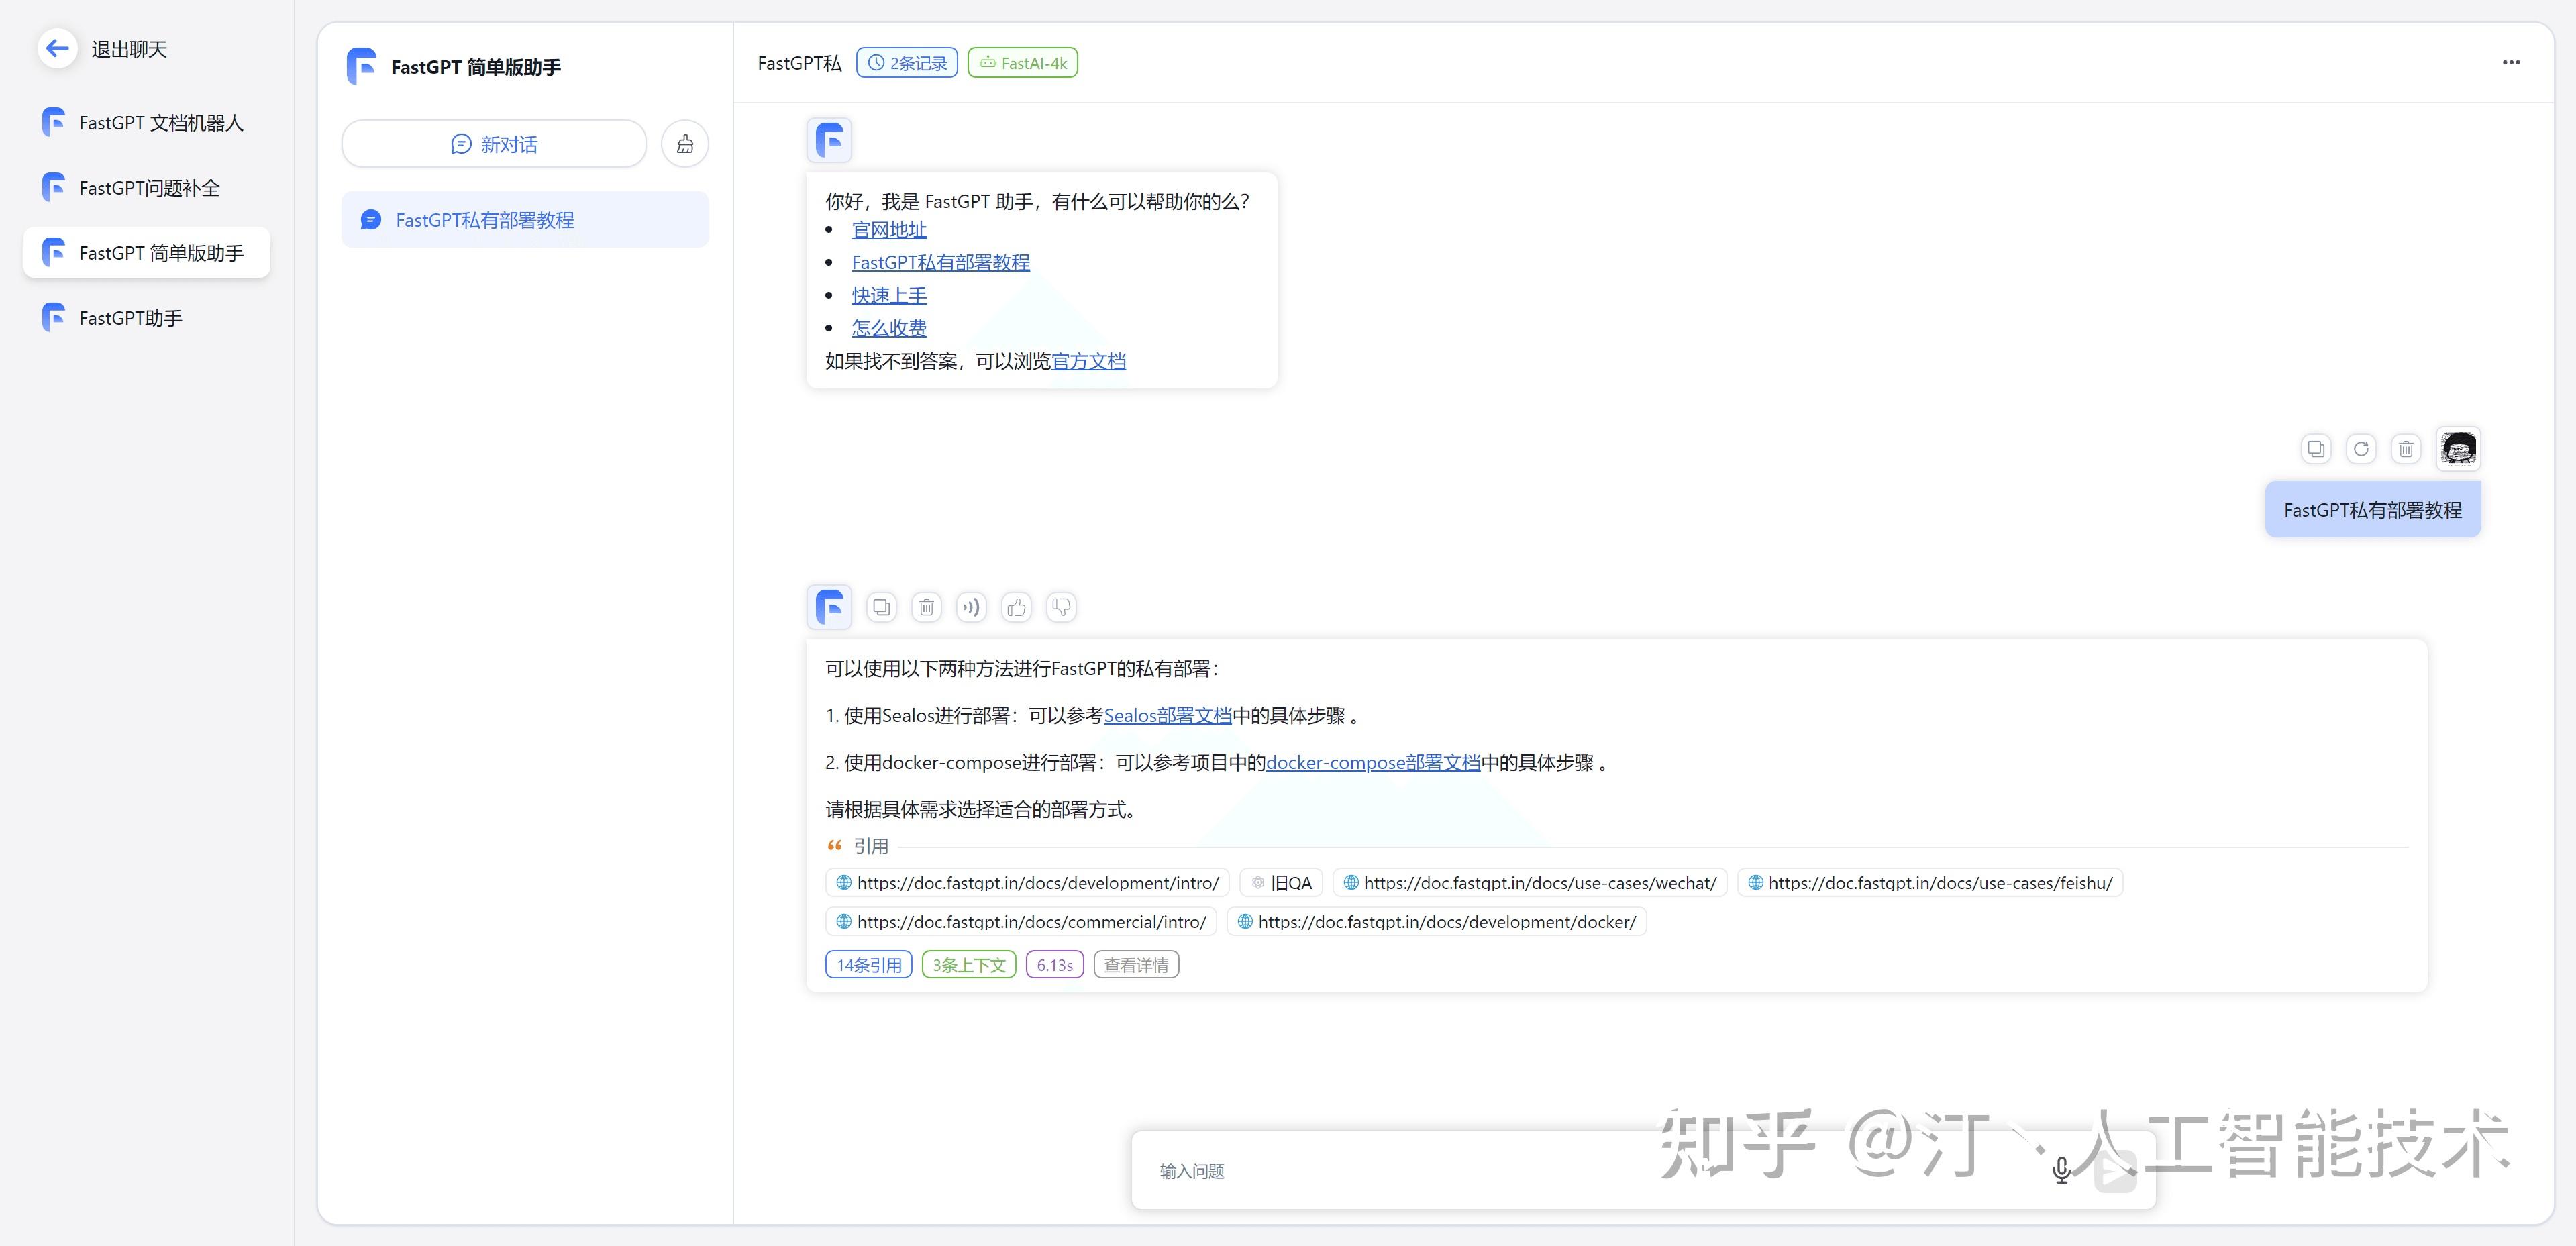Open the three-dot options menu
2576x1246 pixels.
2512,62
